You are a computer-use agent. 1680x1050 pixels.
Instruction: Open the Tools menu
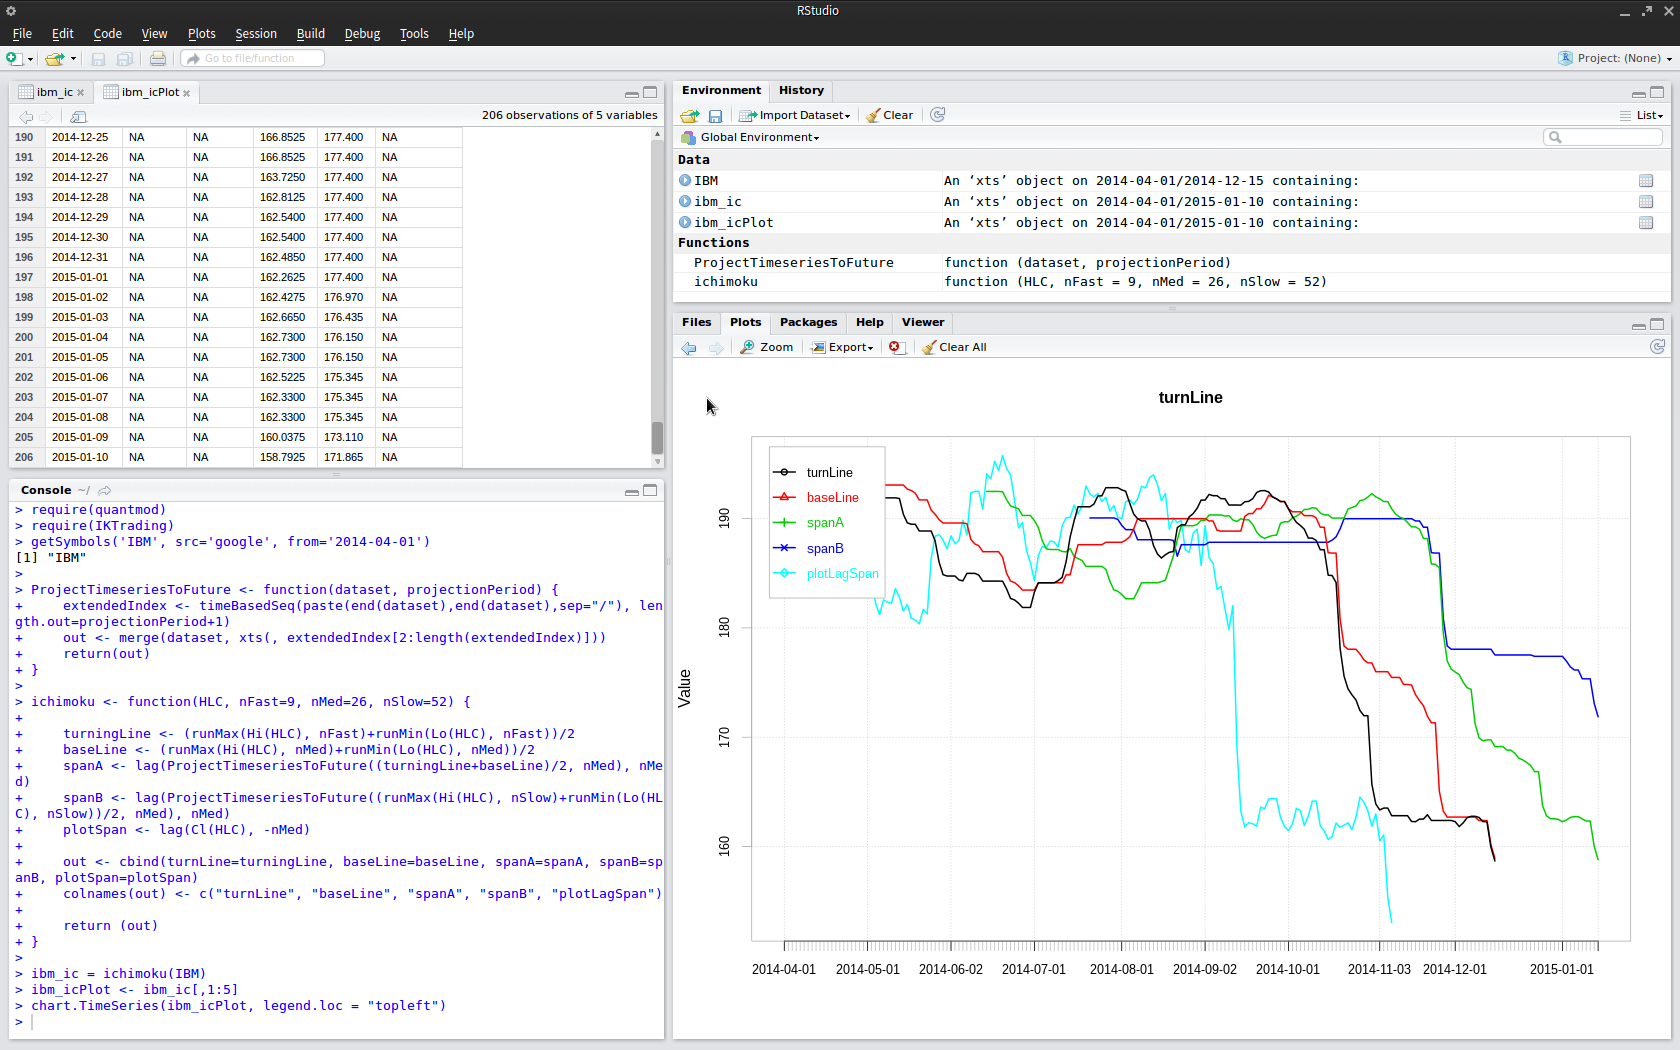click(414, 34)
